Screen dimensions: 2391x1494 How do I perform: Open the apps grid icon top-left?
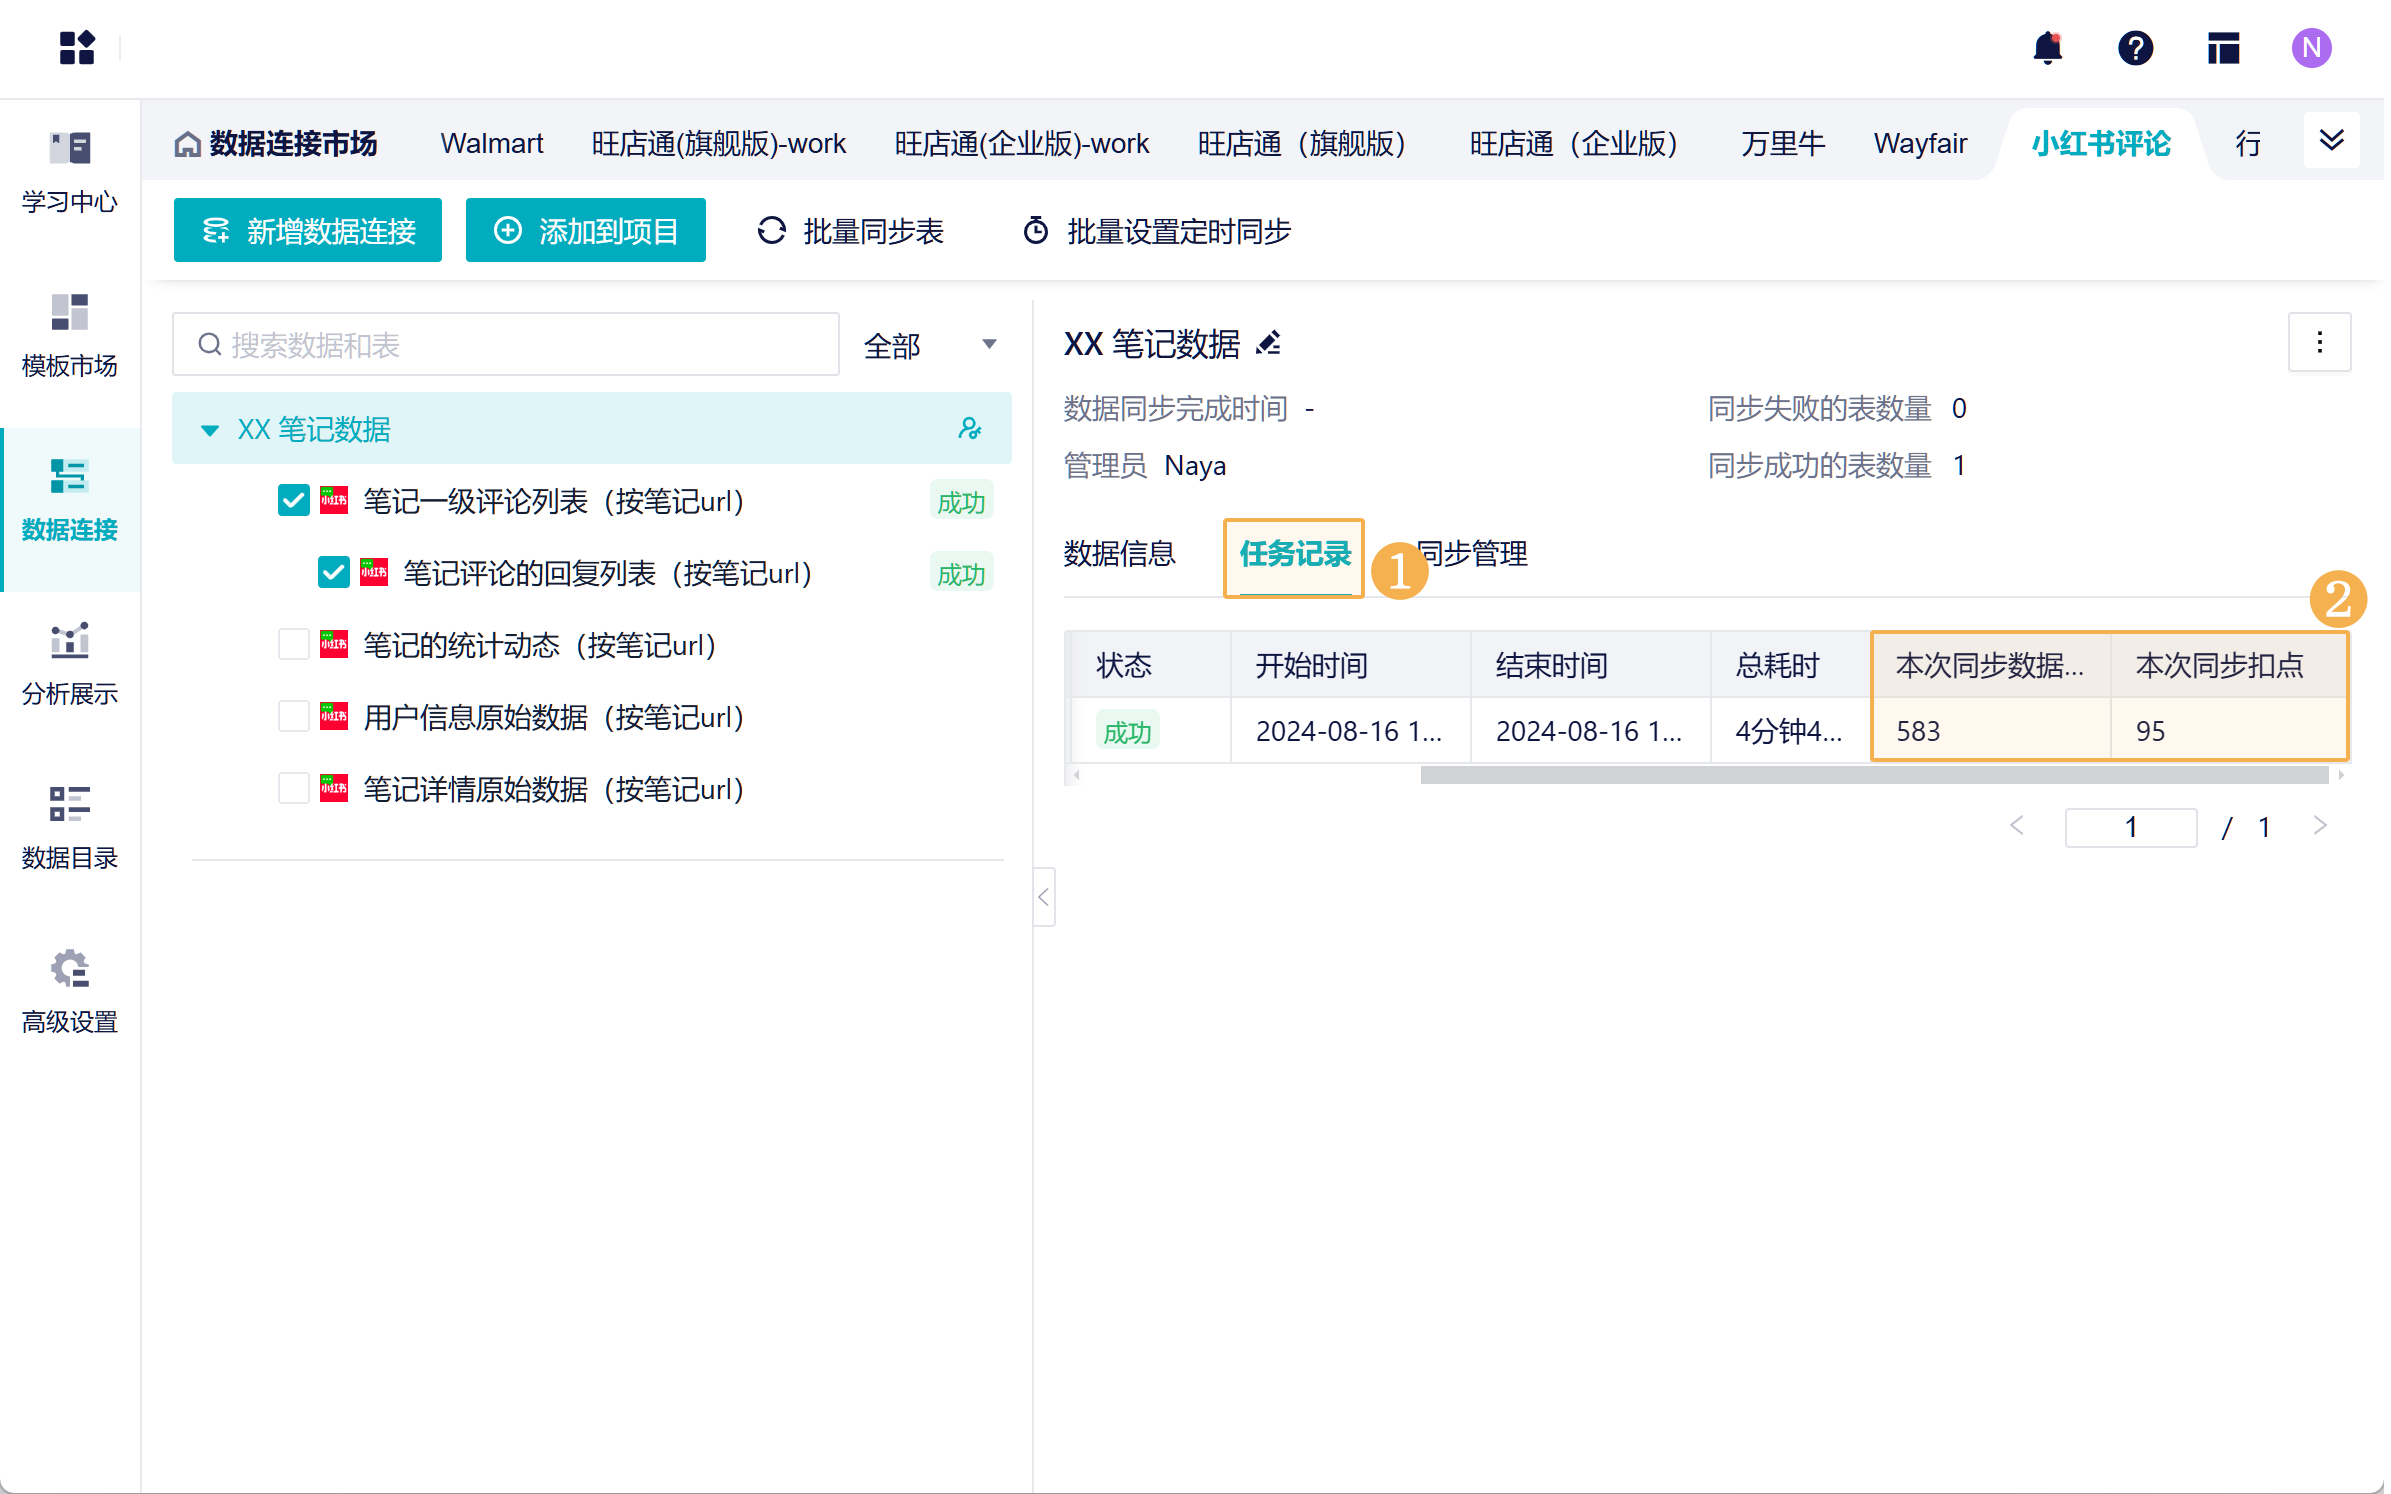[x=76, y=48]
